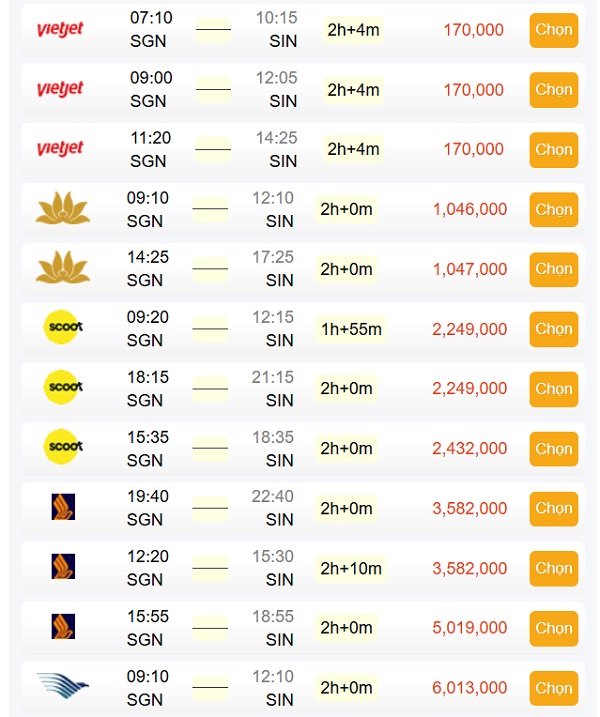Click the 1,047,000 fare price
The image size is (600, 717).
[470, 269]
